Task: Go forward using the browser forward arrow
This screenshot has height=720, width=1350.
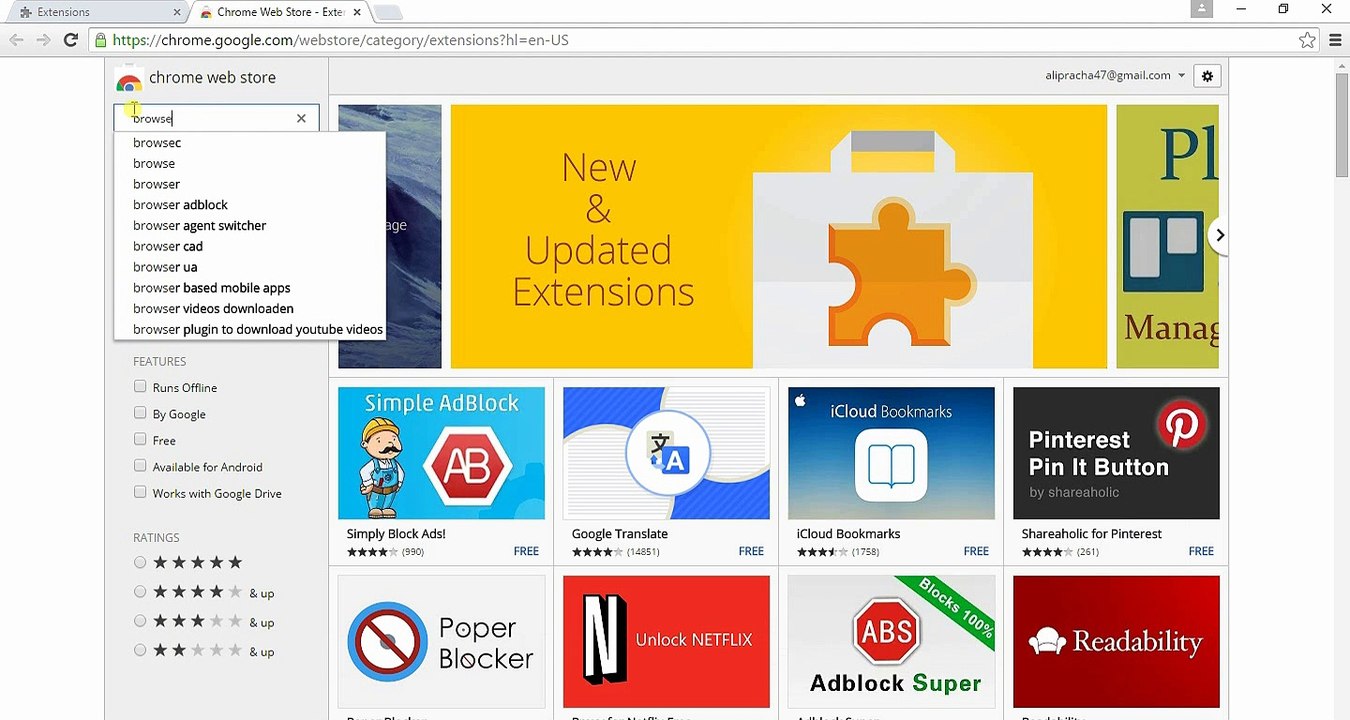Action: [43, 40]
